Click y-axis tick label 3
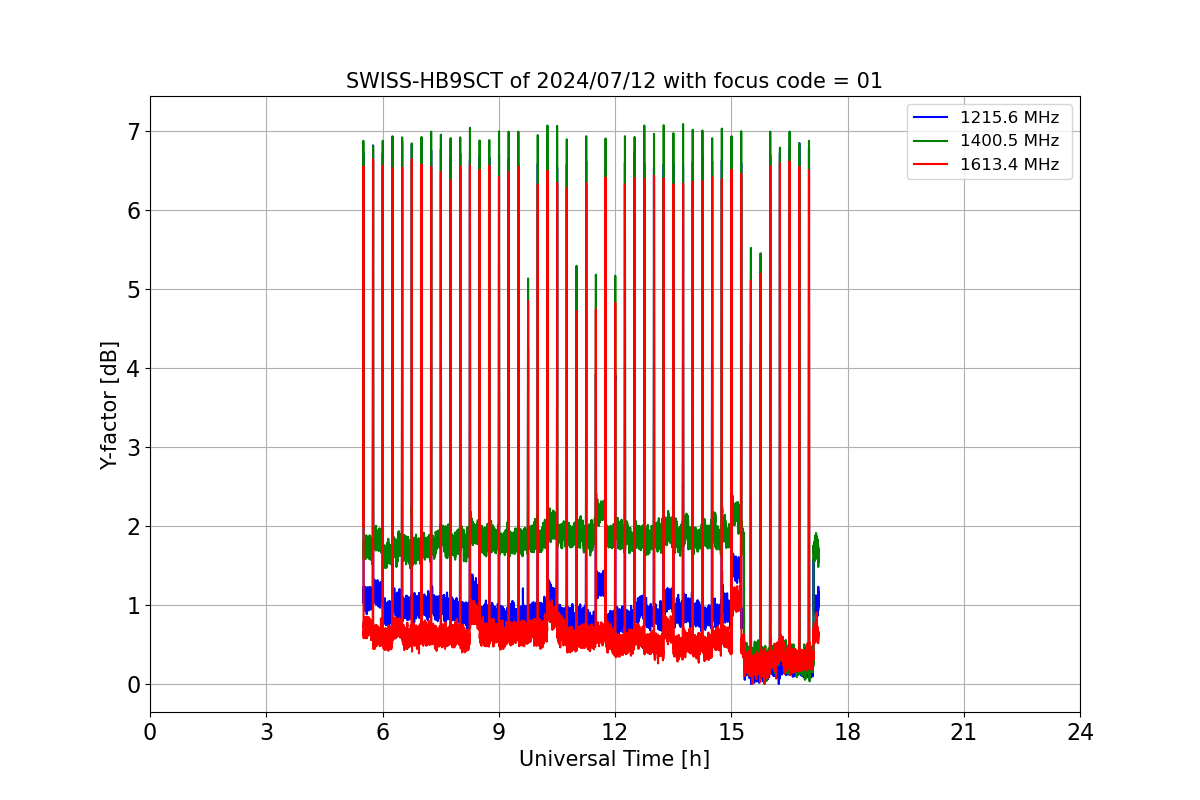The width and height of the screenshot is (1200, 800). click(133, 448)
